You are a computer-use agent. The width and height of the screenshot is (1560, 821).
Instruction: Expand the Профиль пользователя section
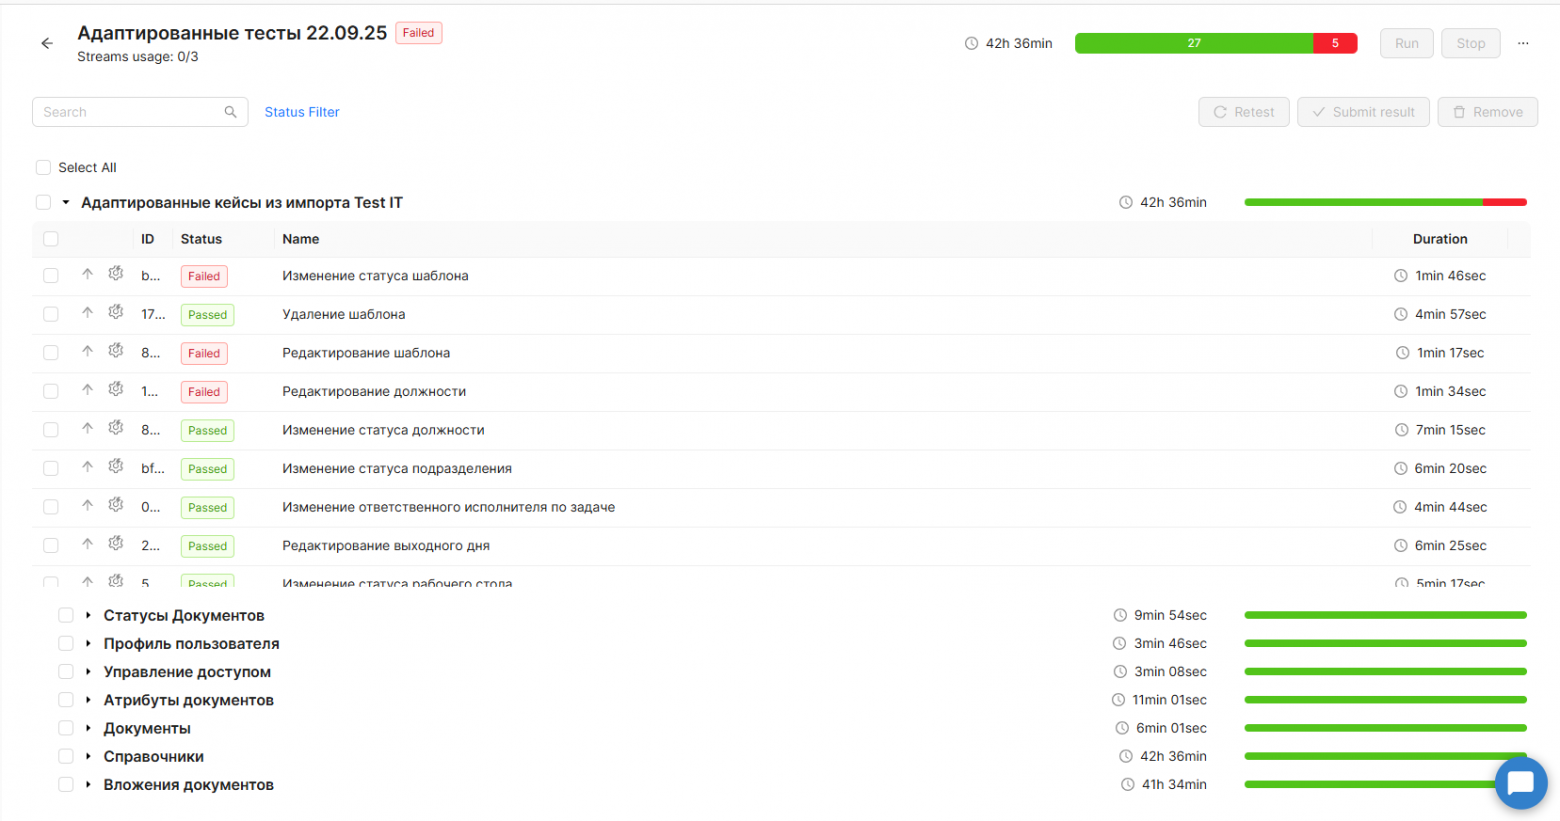[x=89, y=644]
